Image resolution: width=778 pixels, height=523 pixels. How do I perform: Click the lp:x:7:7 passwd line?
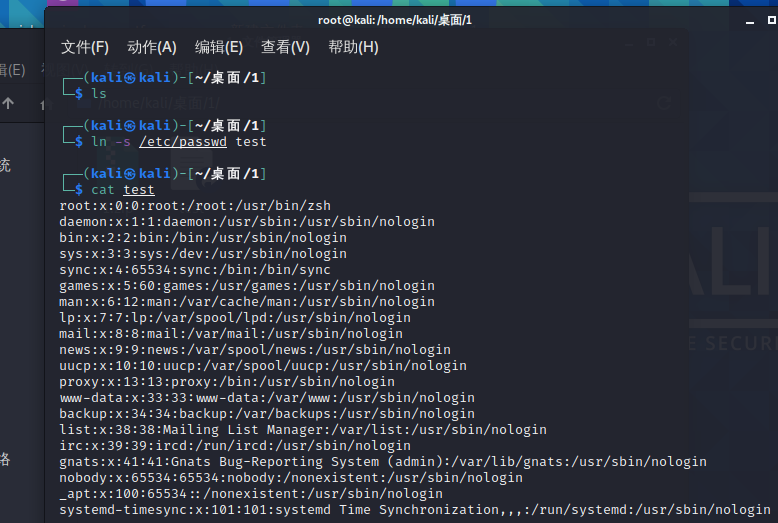point(235,318)
